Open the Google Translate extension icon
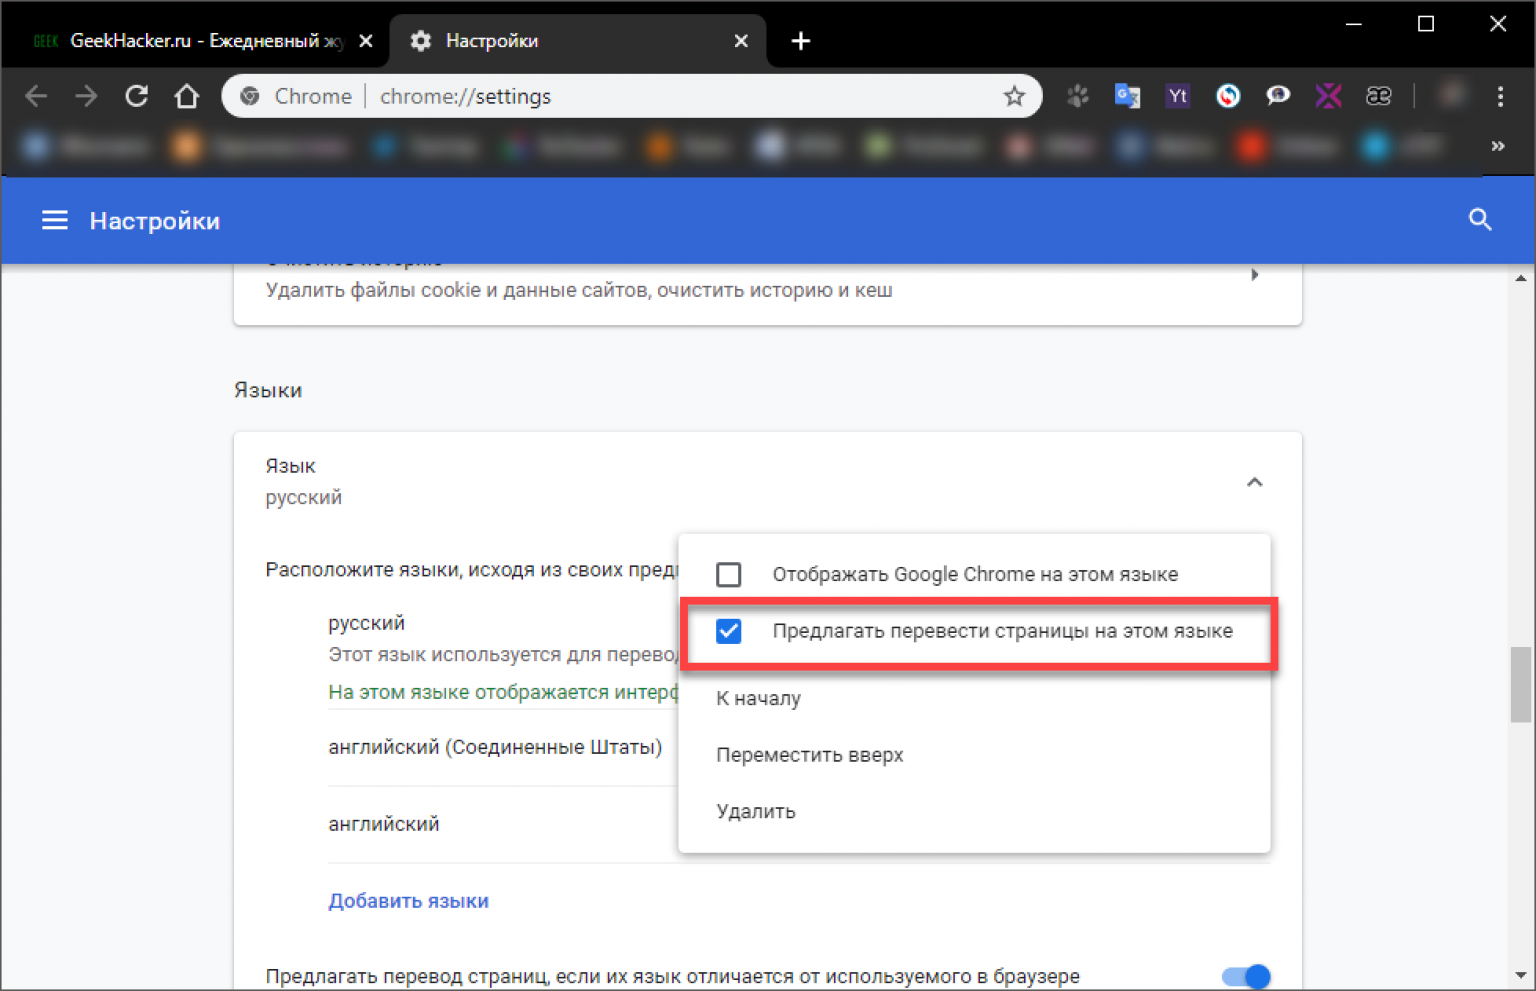The image size is (1536, 991). coord(1128,96)
